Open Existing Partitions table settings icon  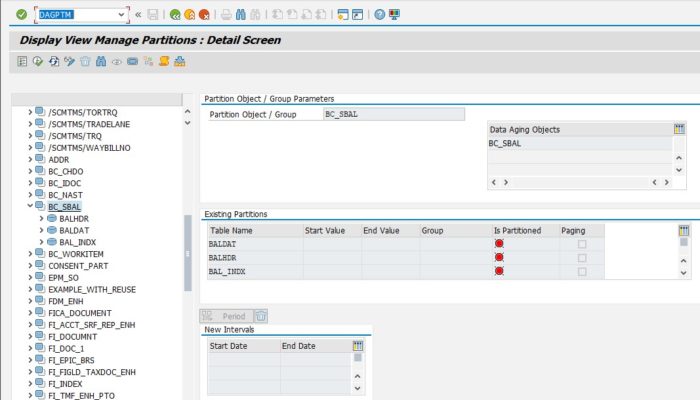click(x=683, y=230)
